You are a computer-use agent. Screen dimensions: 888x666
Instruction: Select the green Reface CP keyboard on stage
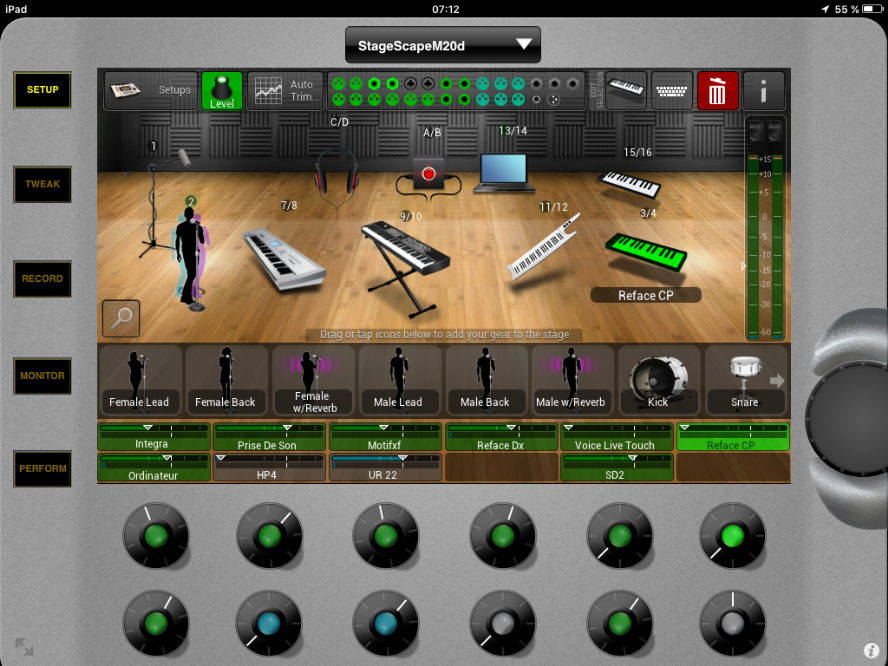[x=646, y=250]
